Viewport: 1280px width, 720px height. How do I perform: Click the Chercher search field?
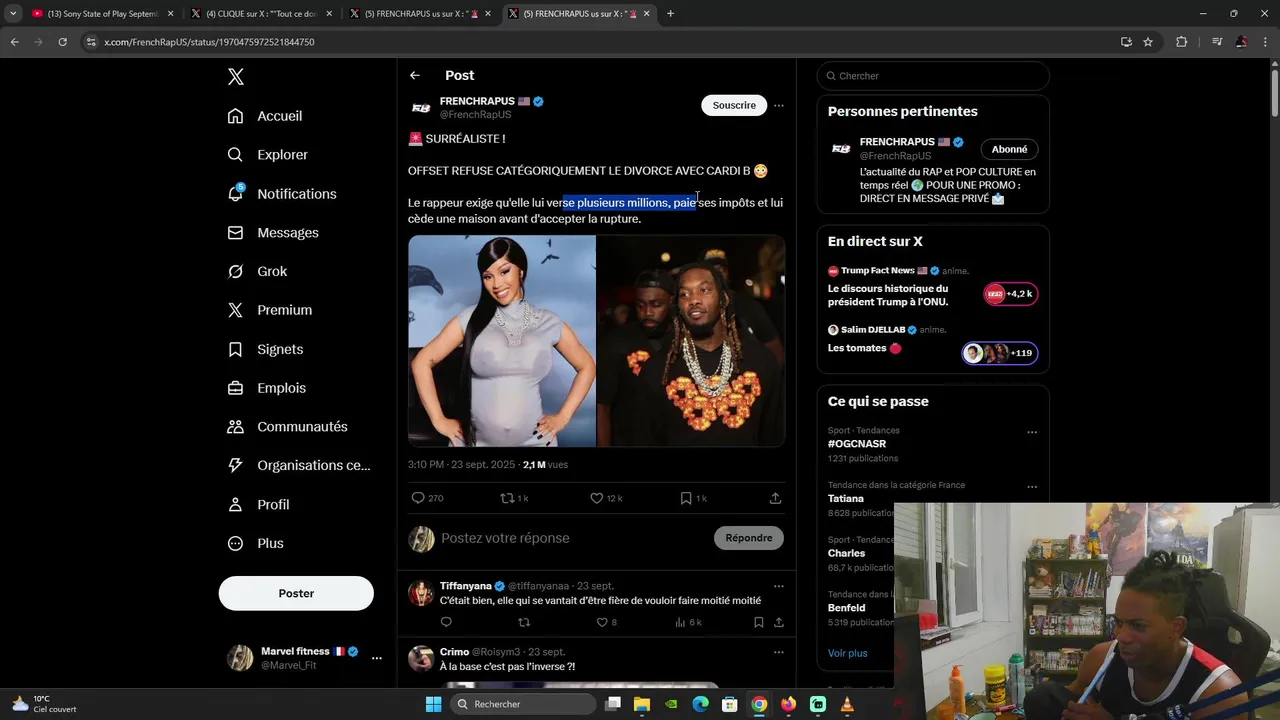click(933, 76)
